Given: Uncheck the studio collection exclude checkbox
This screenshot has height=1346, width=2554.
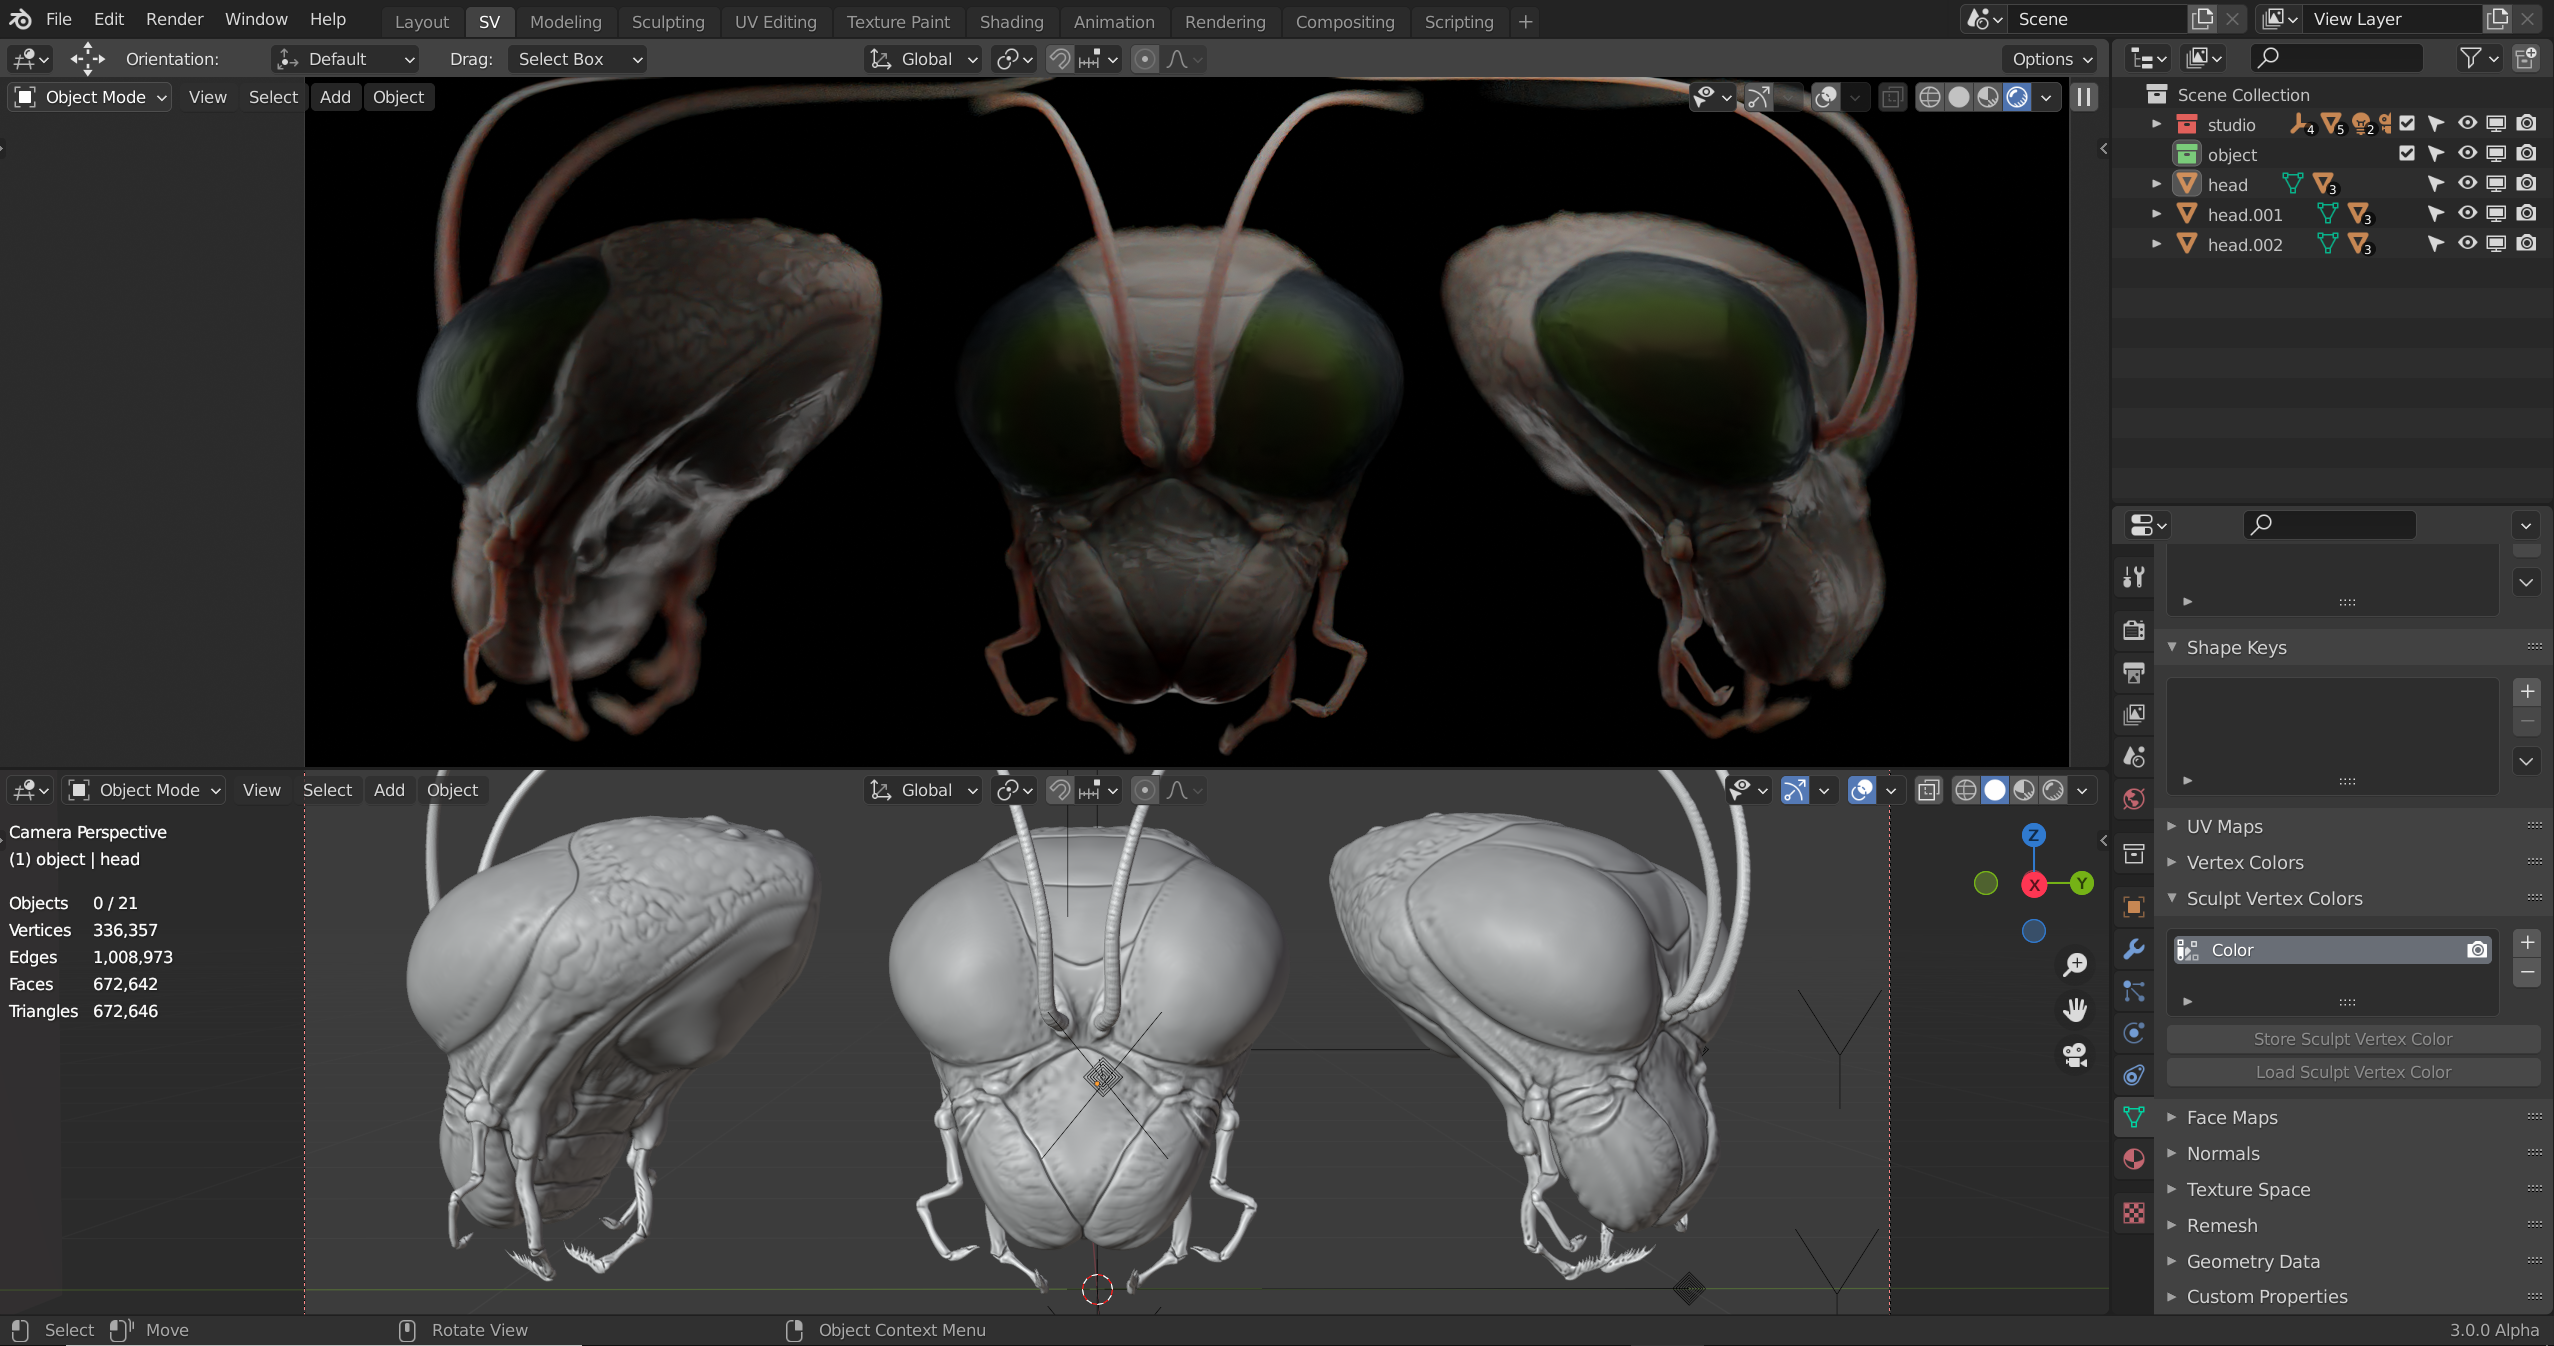Looking at the screenshot, I should 2407,124.
